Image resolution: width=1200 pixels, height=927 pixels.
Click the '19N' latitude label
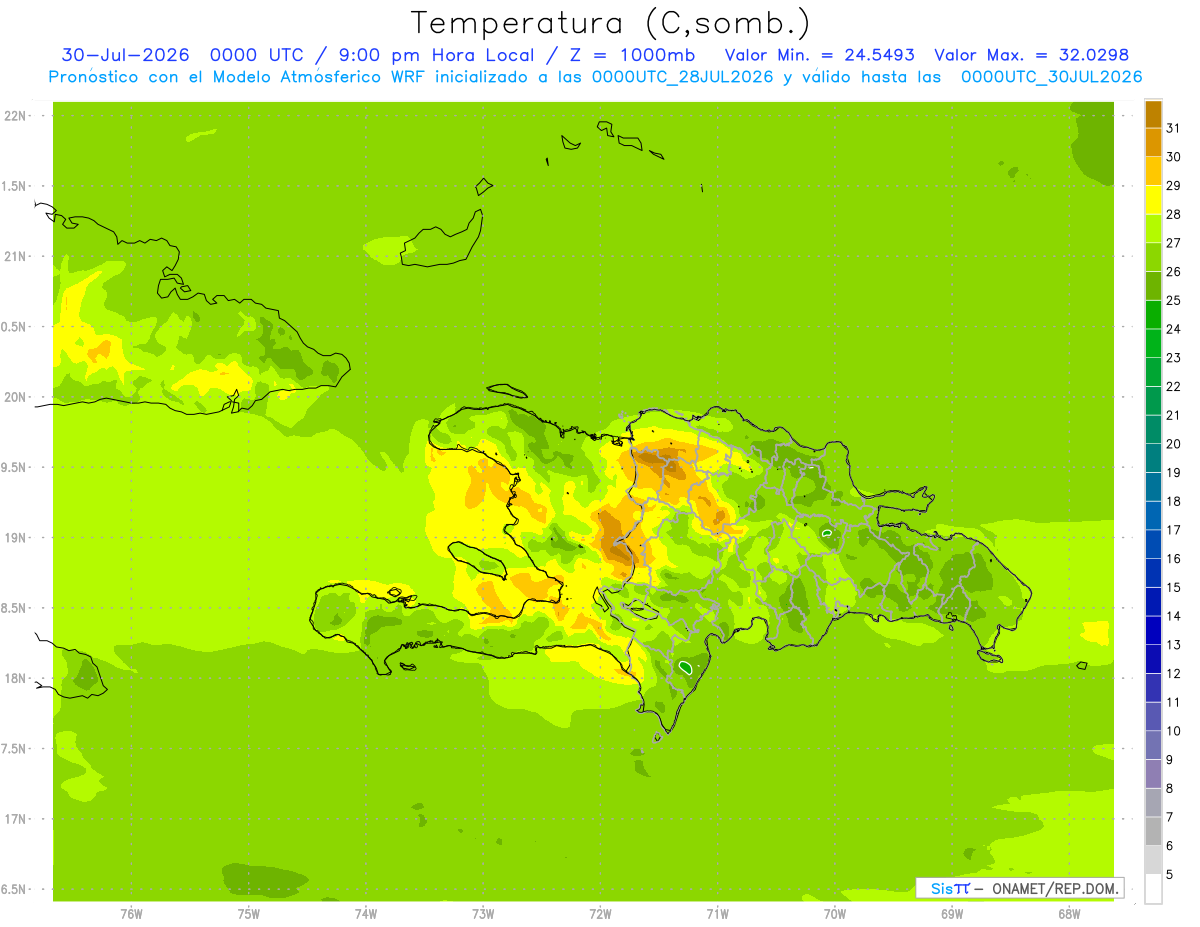(15, 538)
